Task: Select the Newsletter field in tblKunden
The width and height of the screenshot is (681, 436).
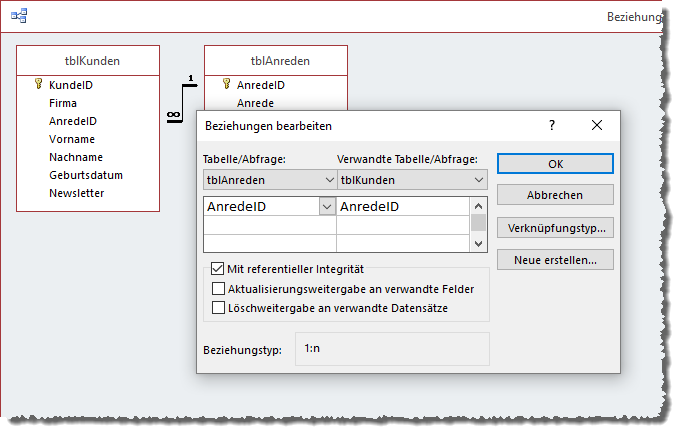Action: (x=76, y=193)
